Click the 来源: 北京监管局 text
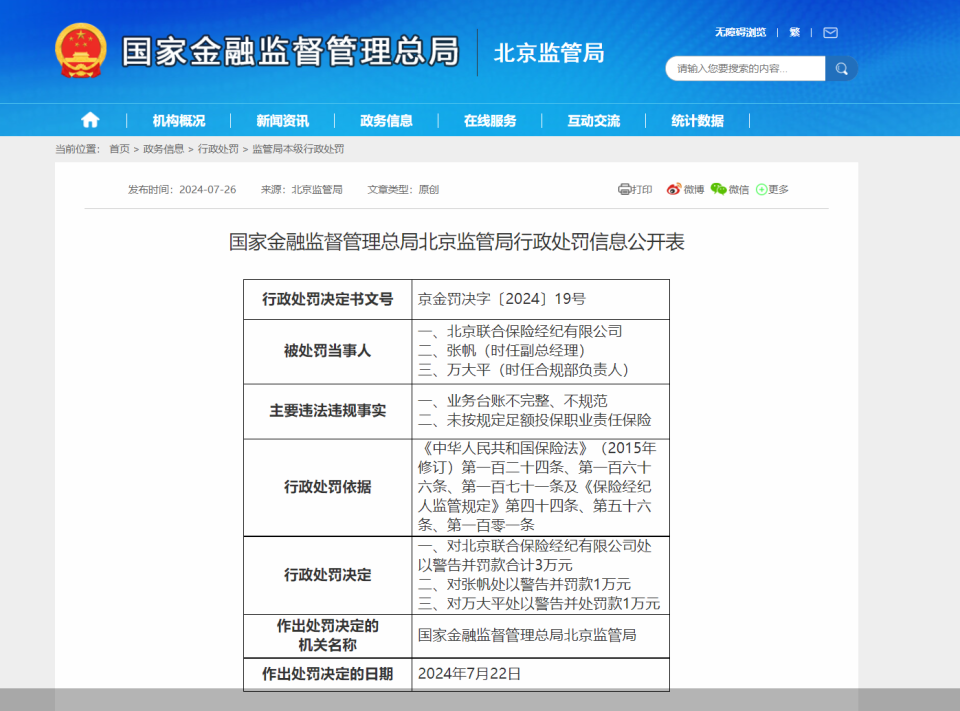 (301, 190)
